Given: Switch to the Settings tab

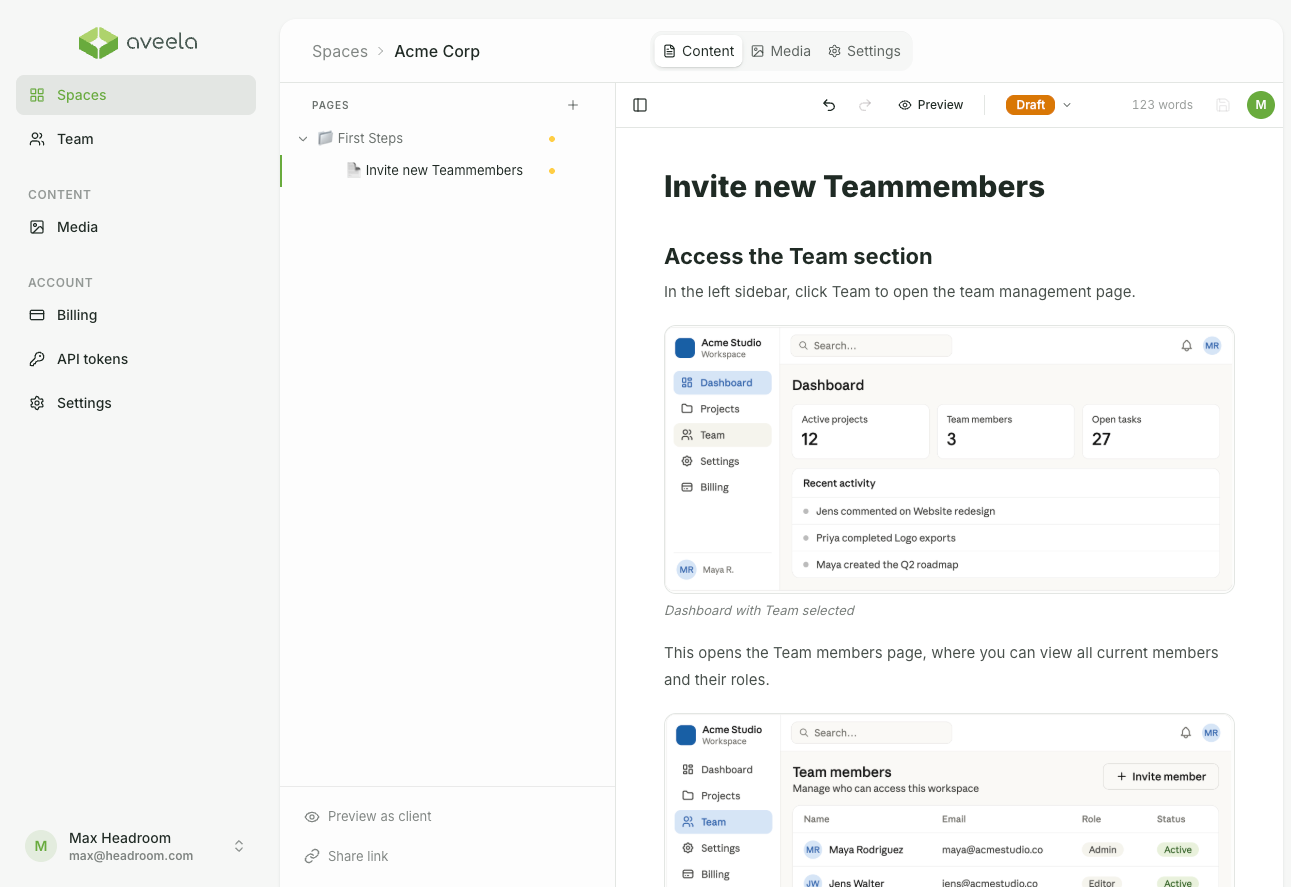Looking at the screenshot, I should (x=864, y=51).
